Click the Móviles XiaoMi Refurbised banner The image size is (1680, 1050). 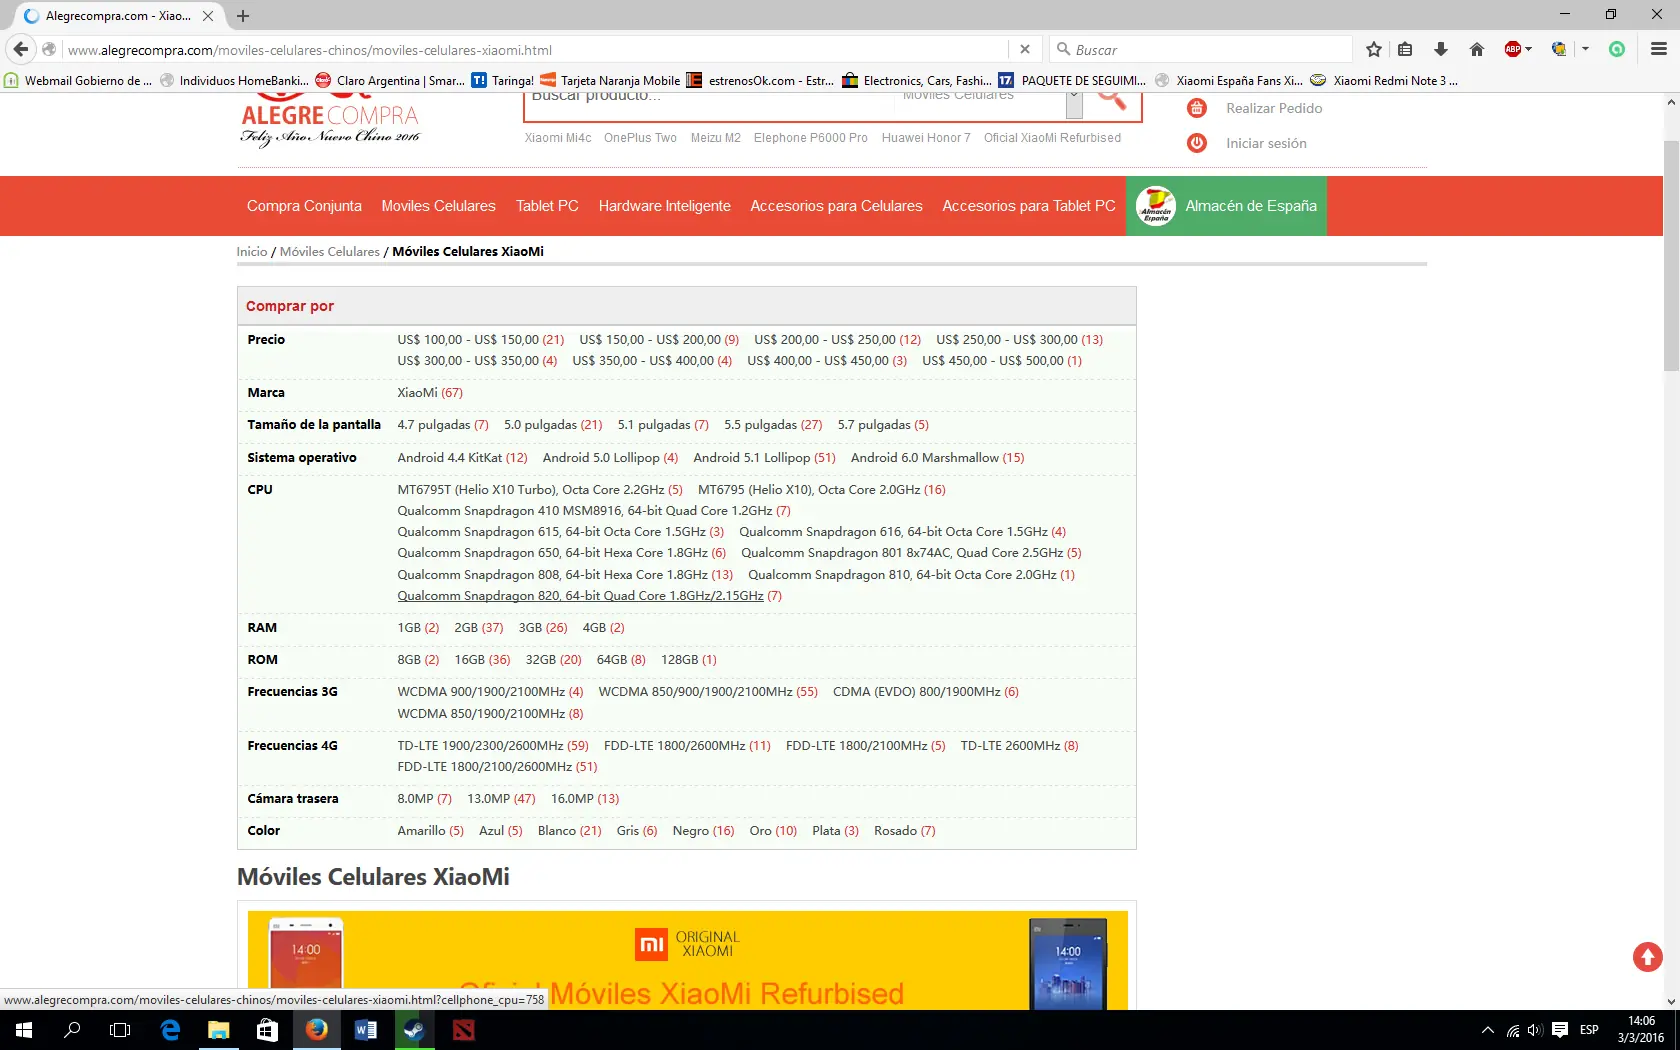tap(688, 961)
